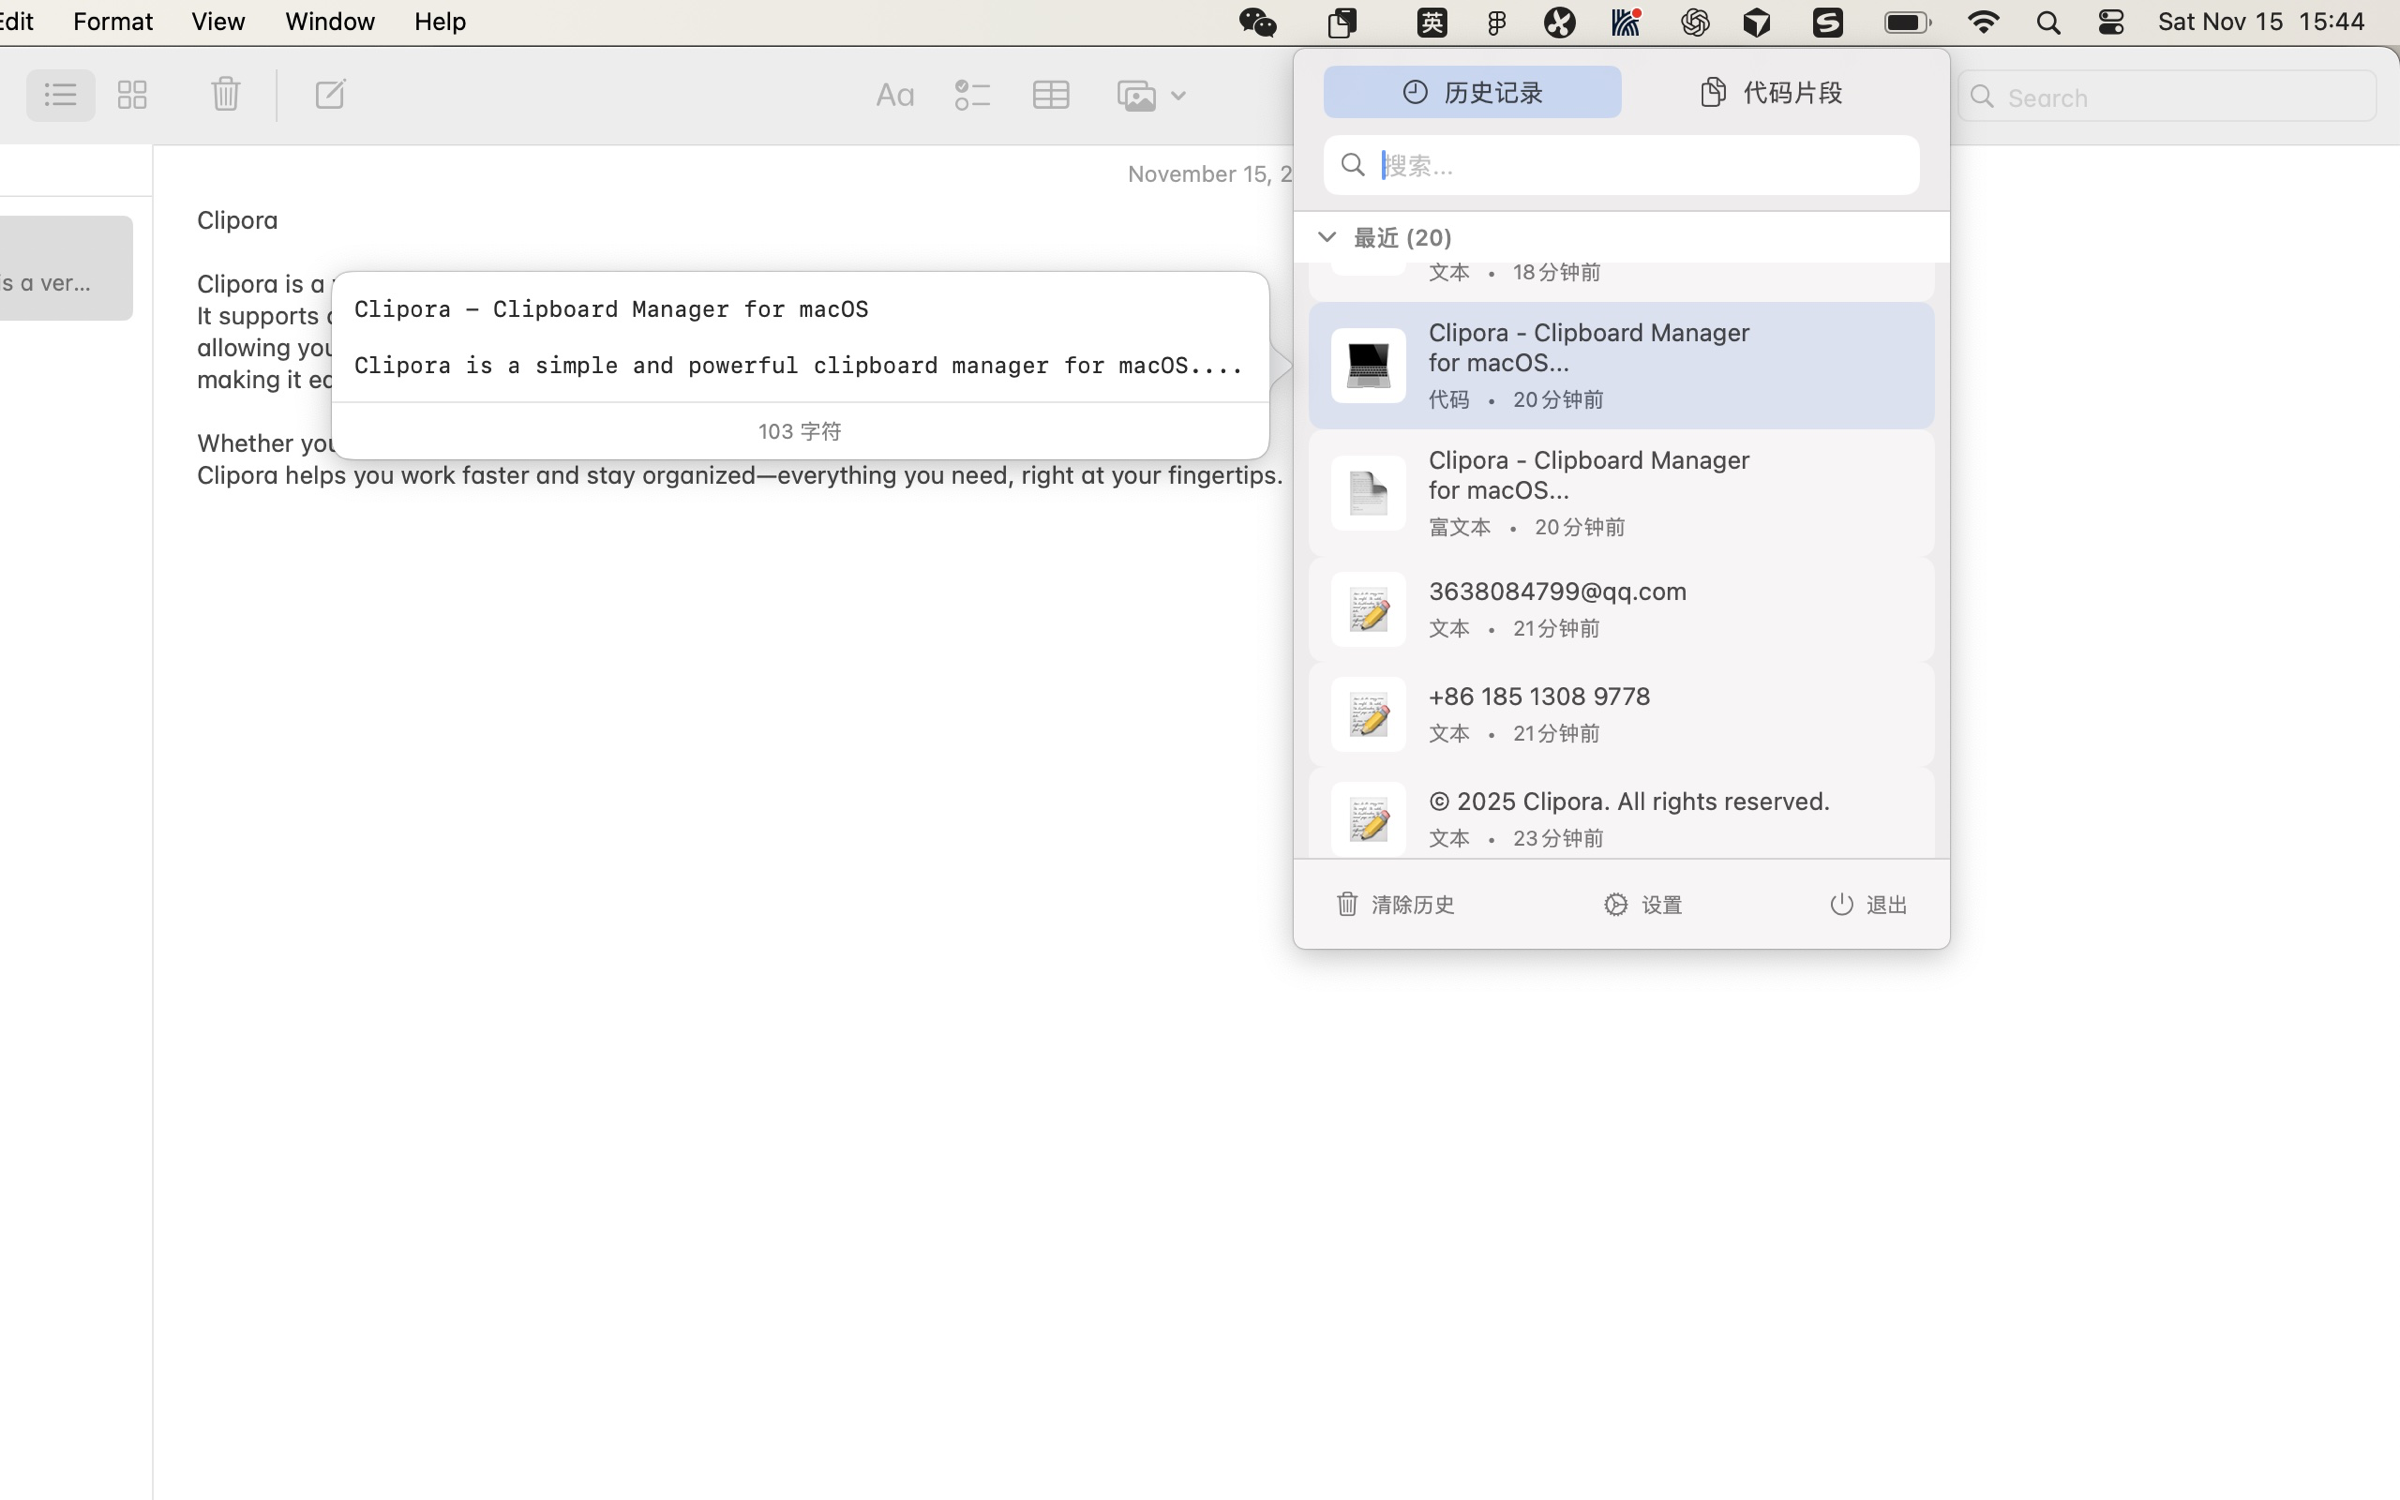The width and height of the screenshot is (2400, 1500).
Task: Select the 历史记录 tab
Action: (1472, 92)
